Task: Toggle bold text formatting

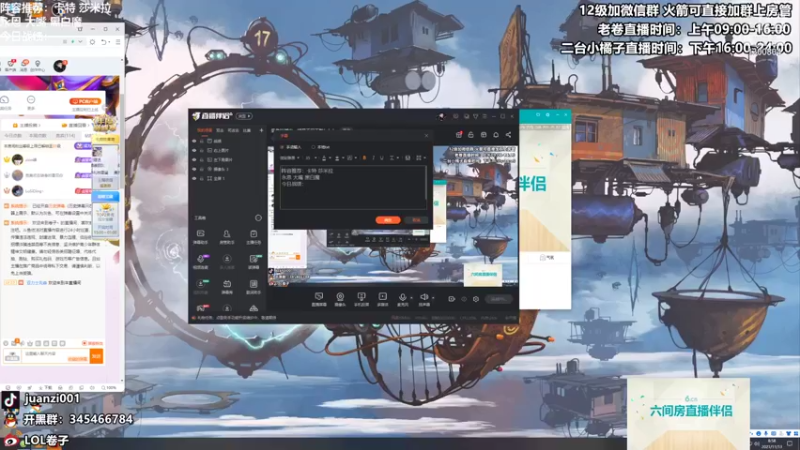Action: [x=364, y=158]
